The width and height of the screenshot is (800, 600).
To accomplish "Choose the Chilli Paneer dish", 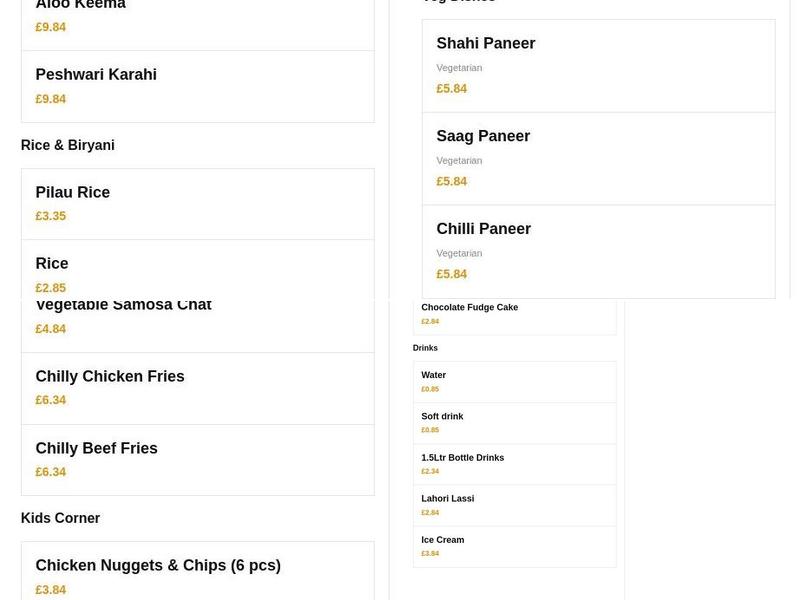I will click(x=483, y=228).
